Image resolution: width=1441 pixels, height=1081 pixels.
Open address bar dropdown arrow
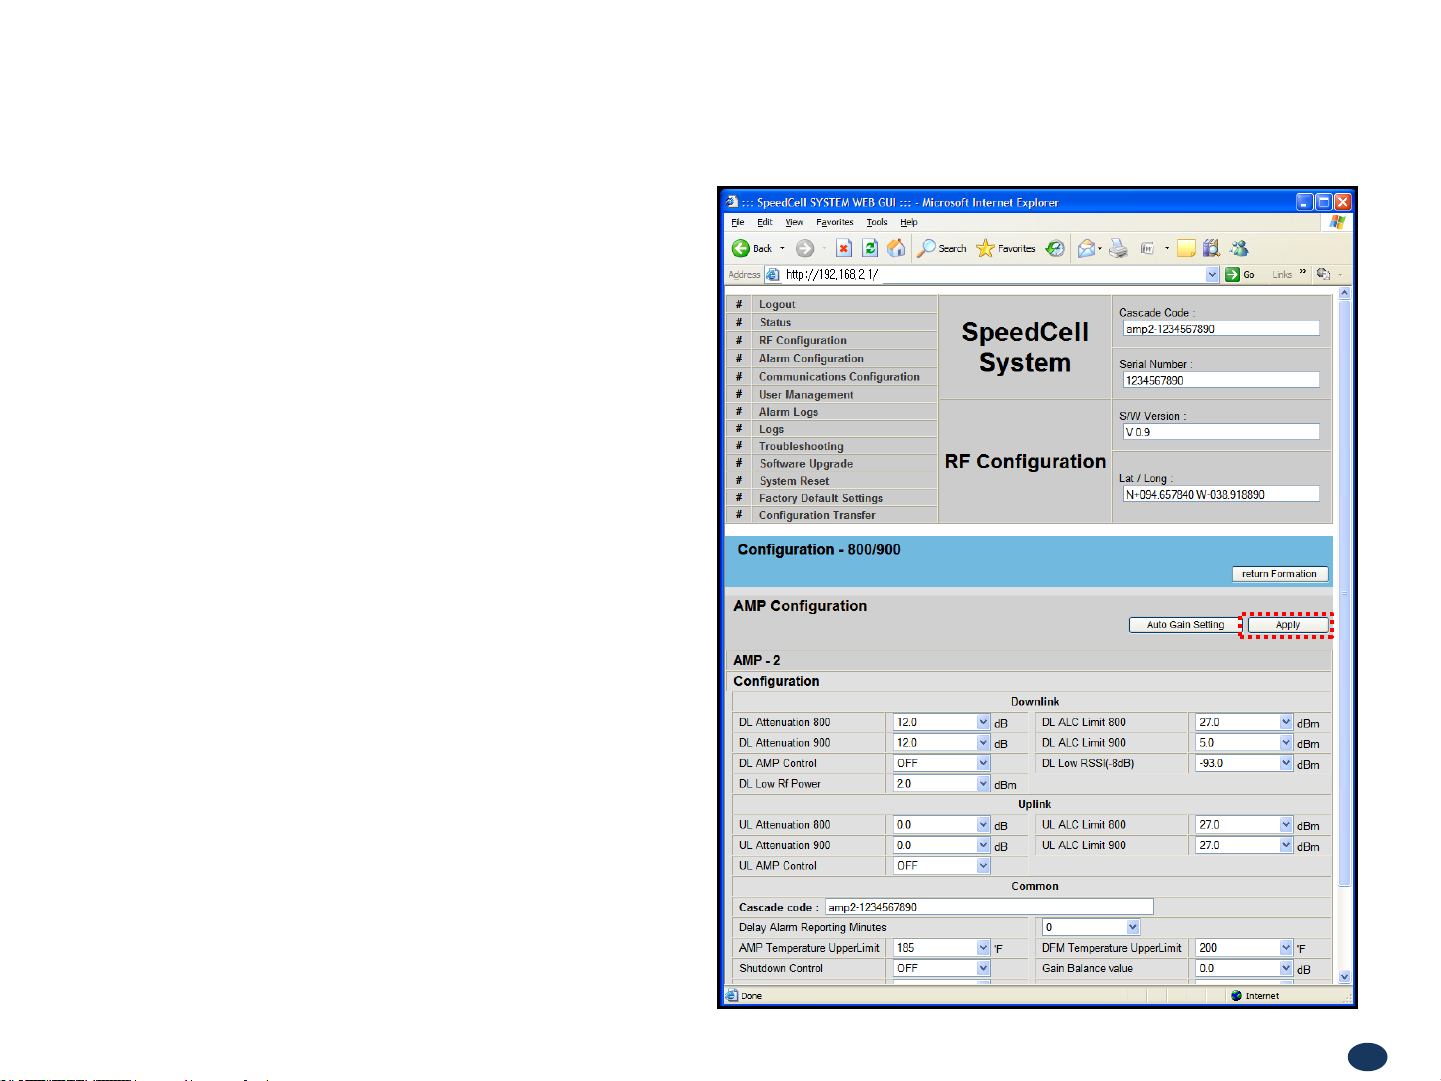click(x=1212, y=274)
